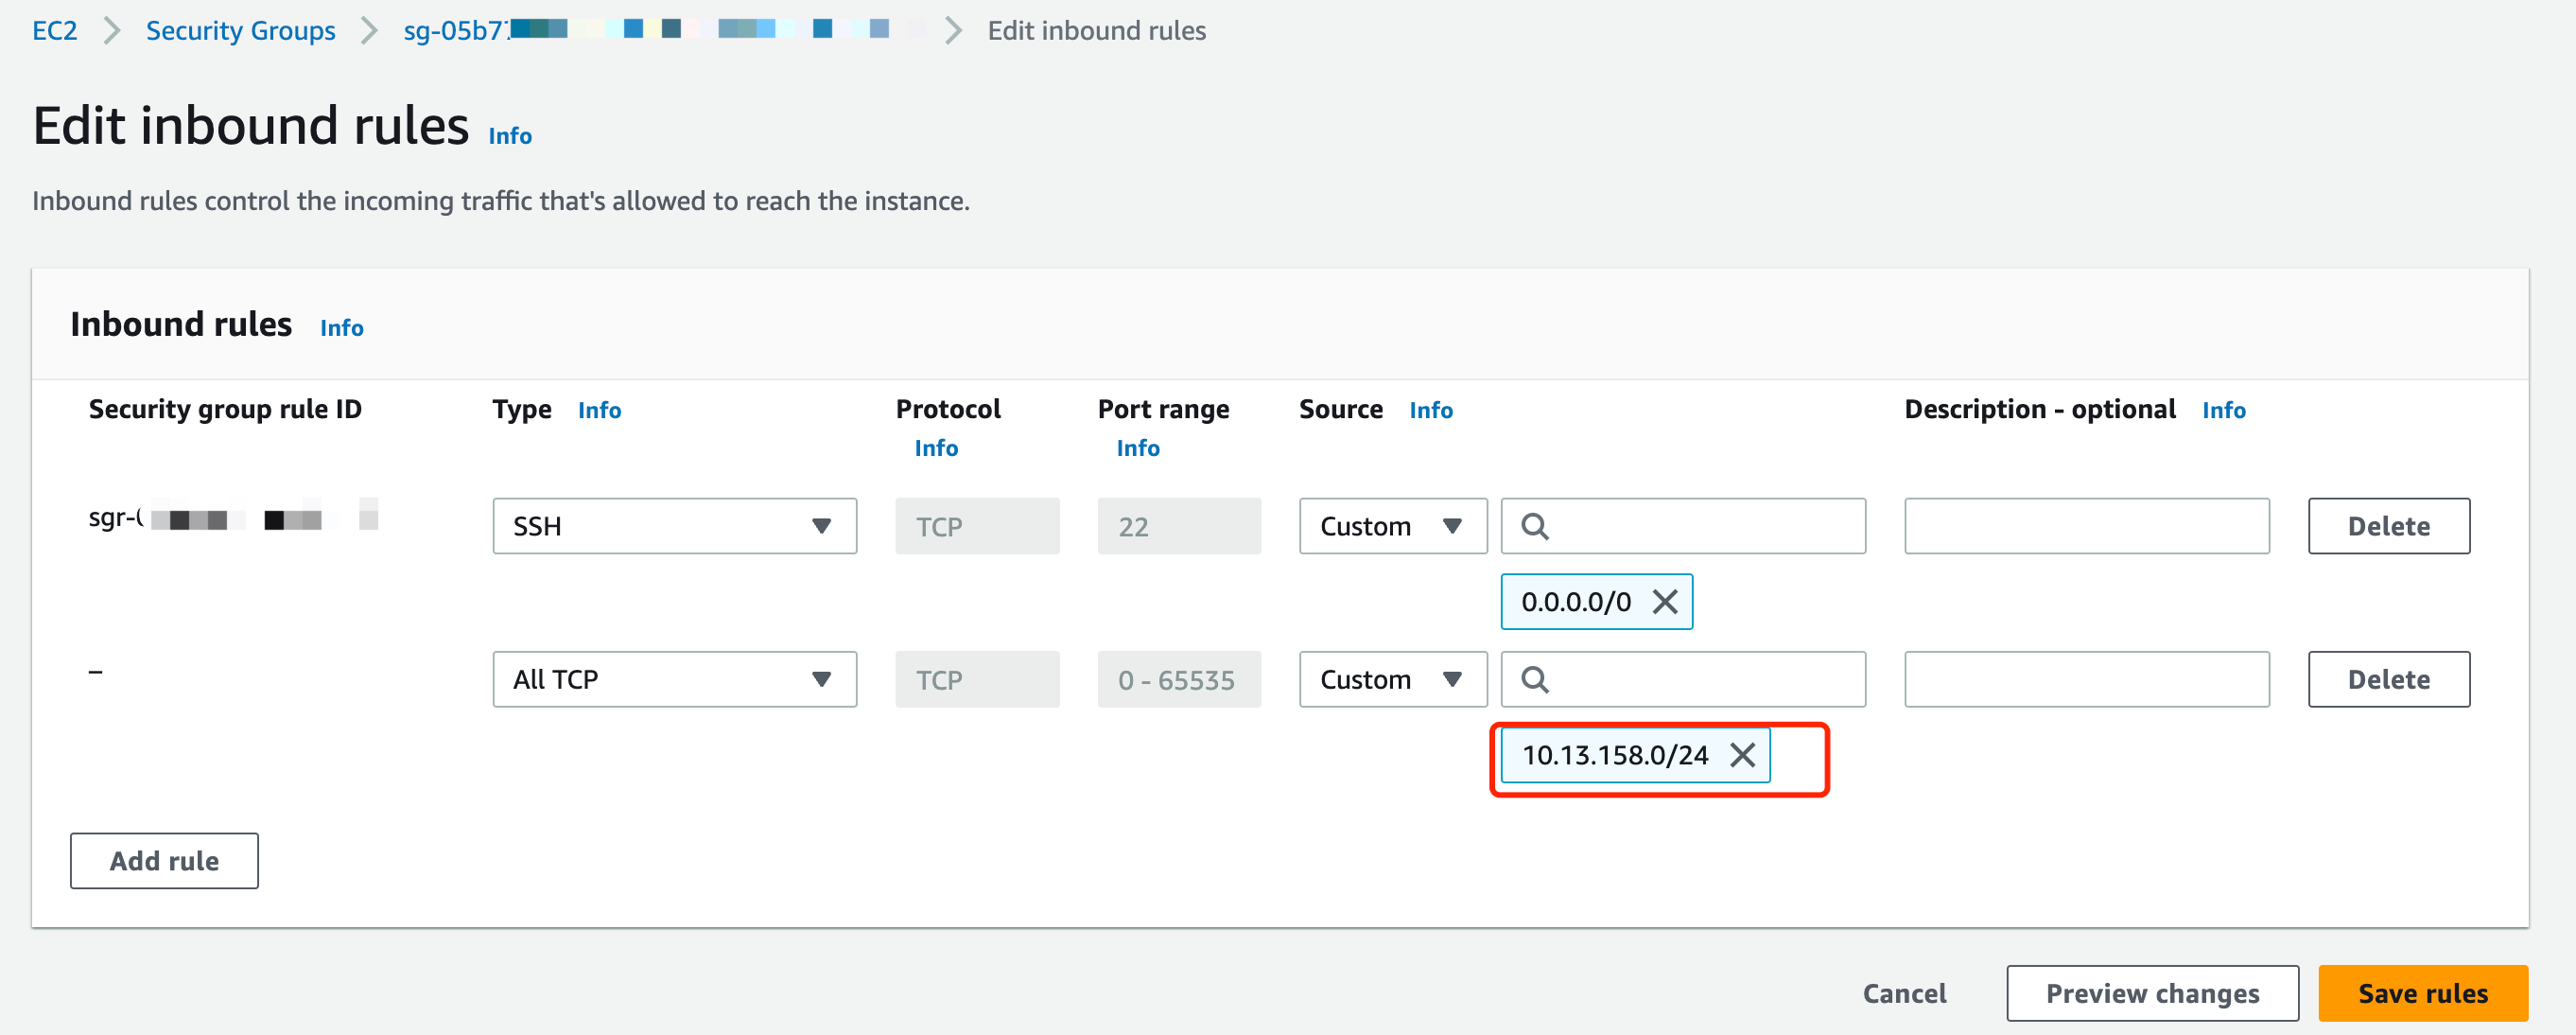Go to the EC2 breadcrumb link
The height and width of the screenshot is (1035, 2576).
pyautogui.click(x=54, y=30)
